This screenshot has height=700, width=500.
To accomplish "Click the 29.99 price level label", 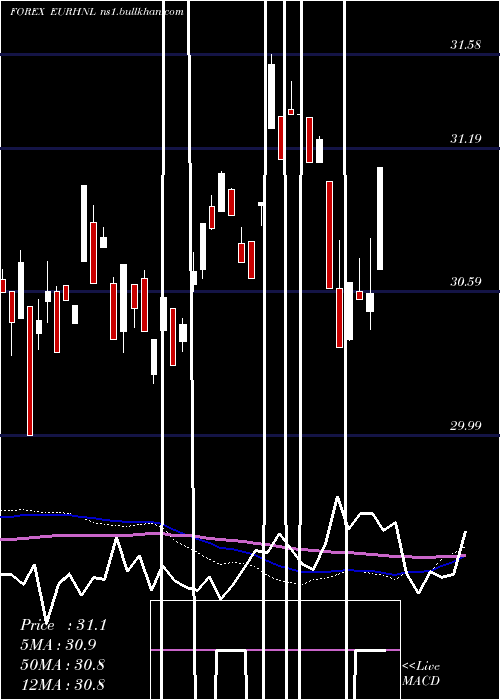I will click(x=466, y=425).
